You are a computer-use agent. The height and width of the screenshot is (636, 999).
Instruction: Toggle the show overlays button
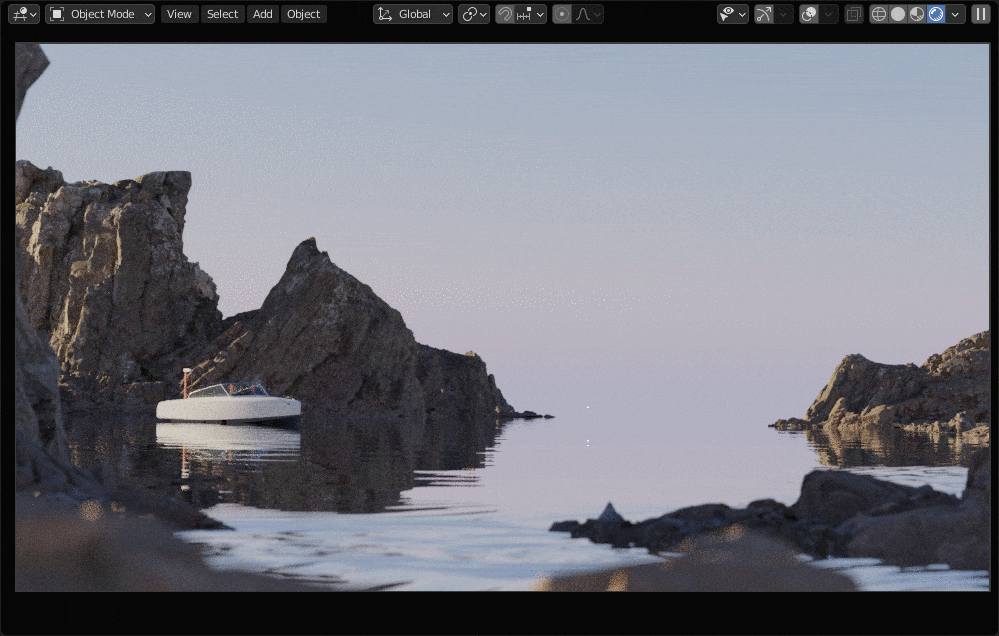point(809,14)
